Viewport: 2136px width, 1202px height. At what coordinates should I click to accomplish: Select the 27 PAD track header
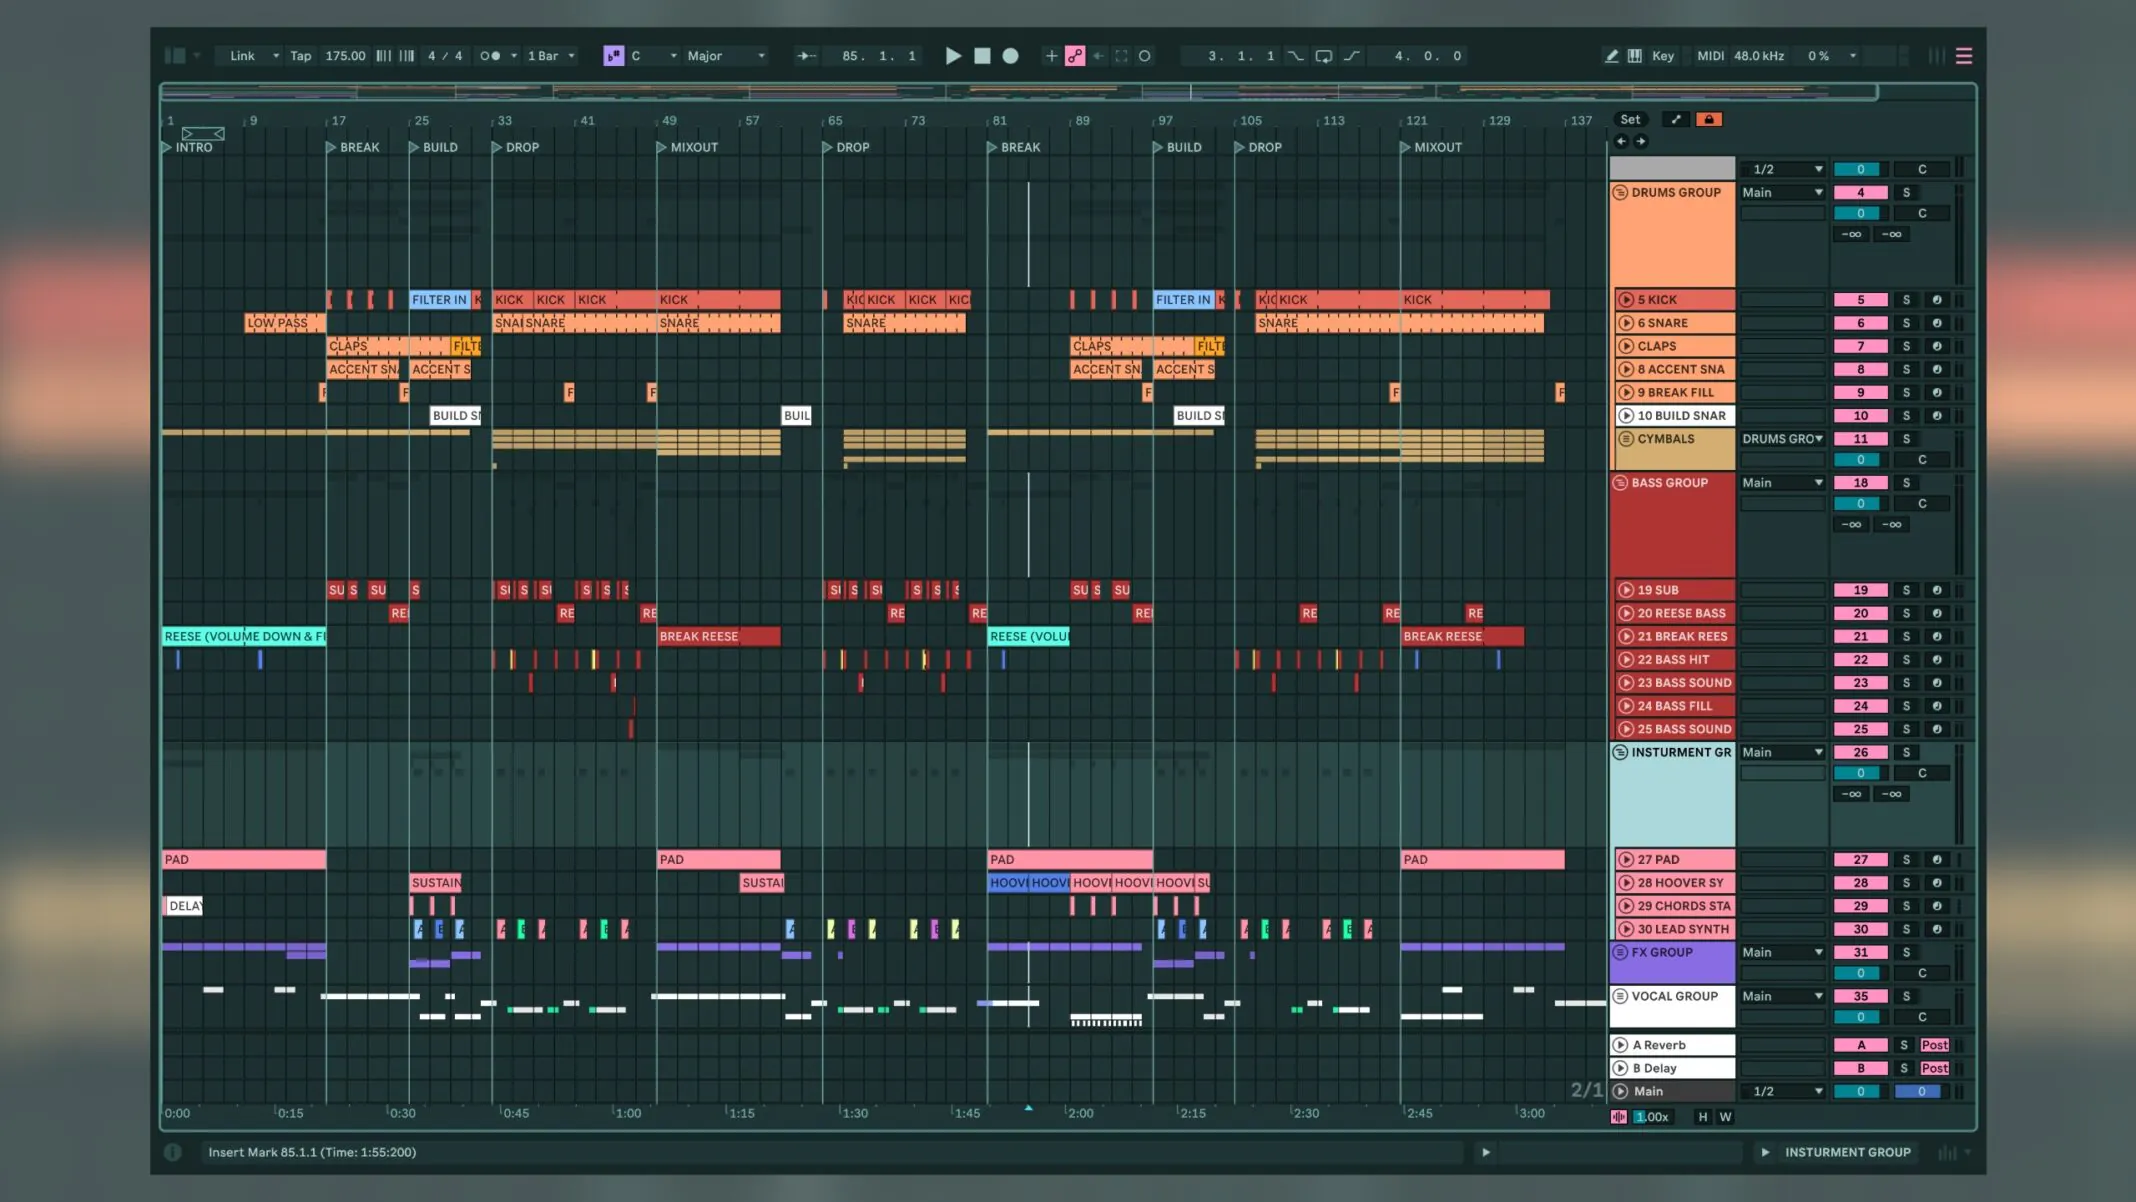pos(1675,859)
